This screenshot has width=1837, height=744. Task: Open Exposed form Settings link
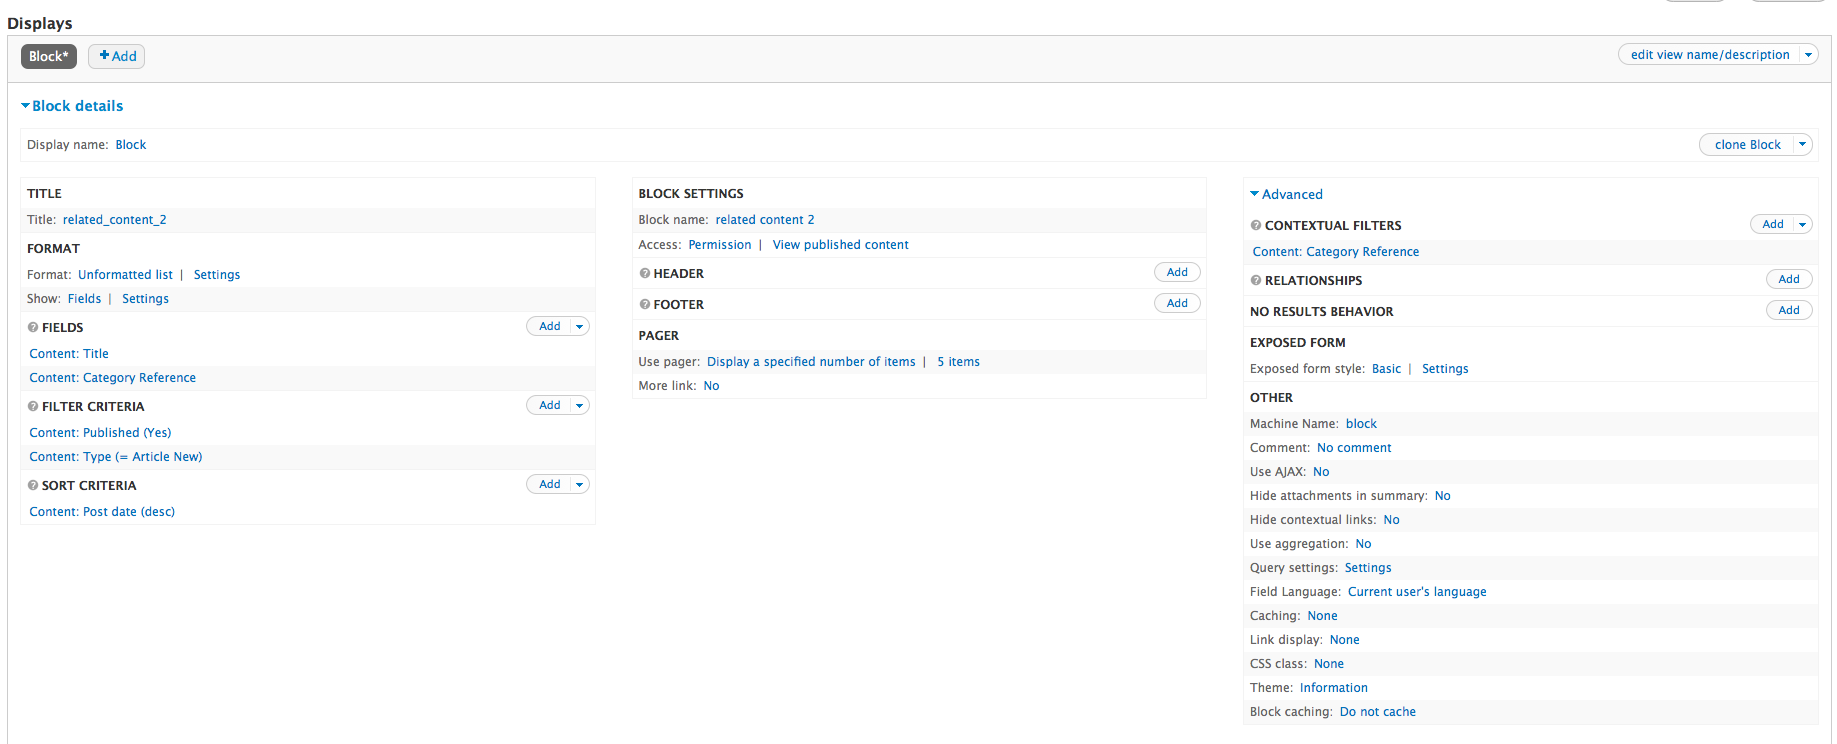1445,369
